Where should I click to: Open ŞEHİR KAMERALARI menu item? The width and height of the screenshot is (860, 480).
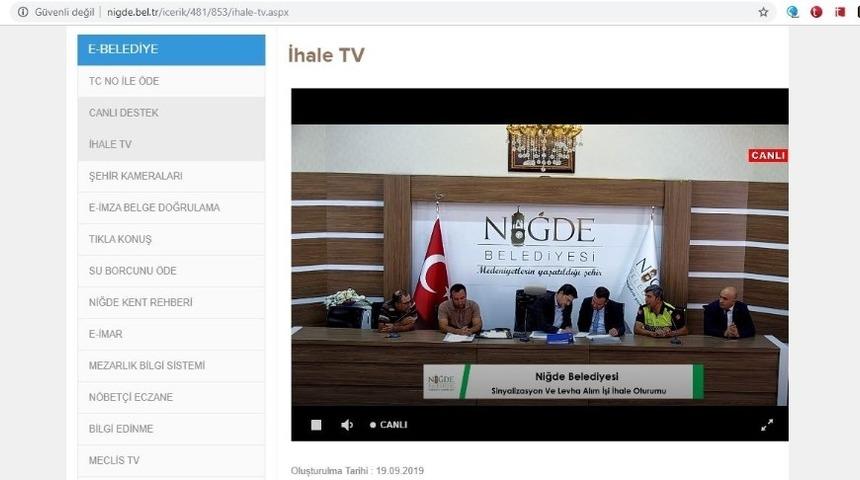pos(171,176)
